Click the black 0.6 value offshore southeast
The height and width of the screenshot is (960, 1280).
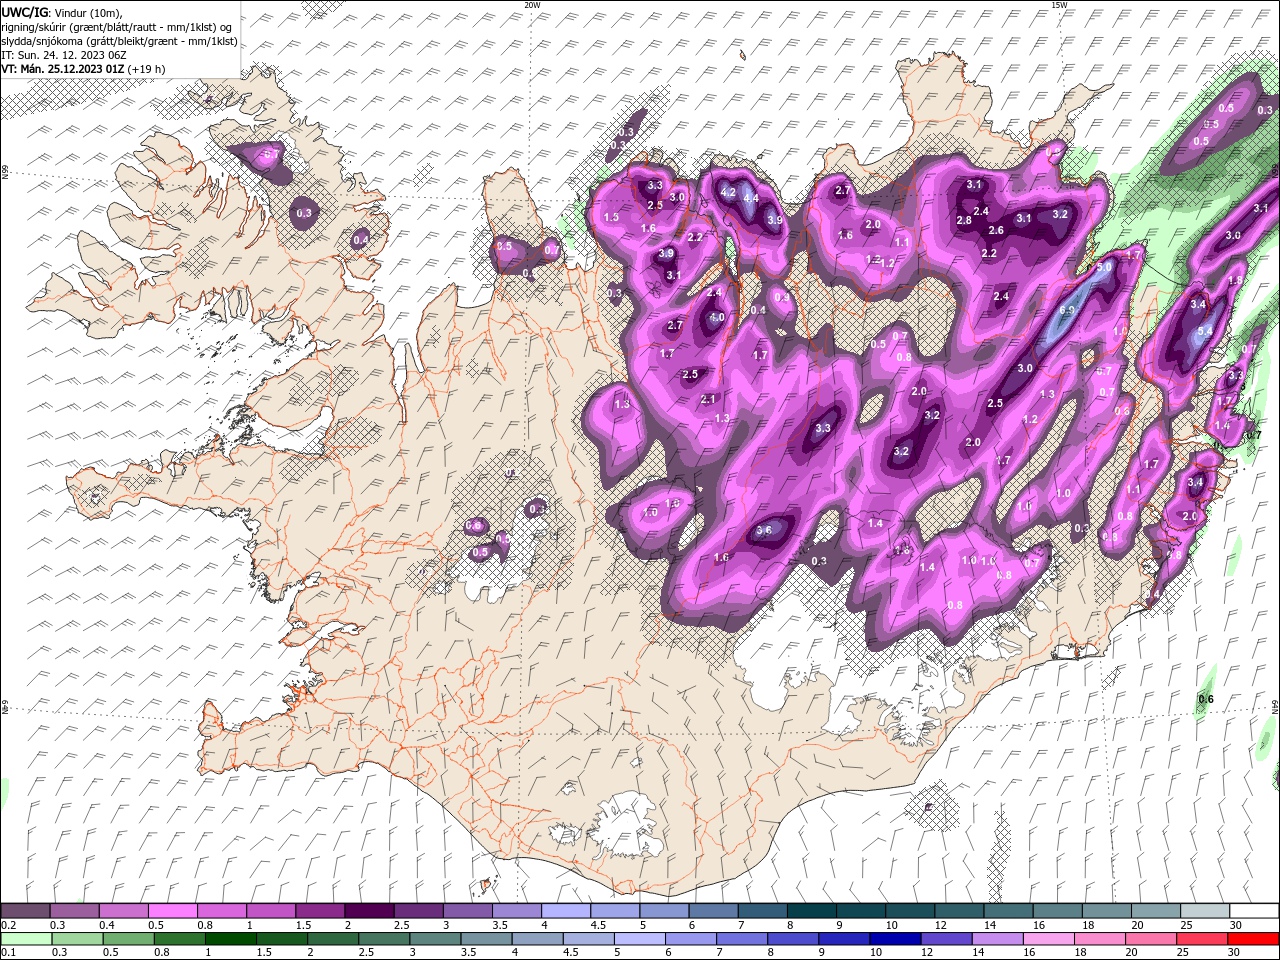click(1206, 699)
